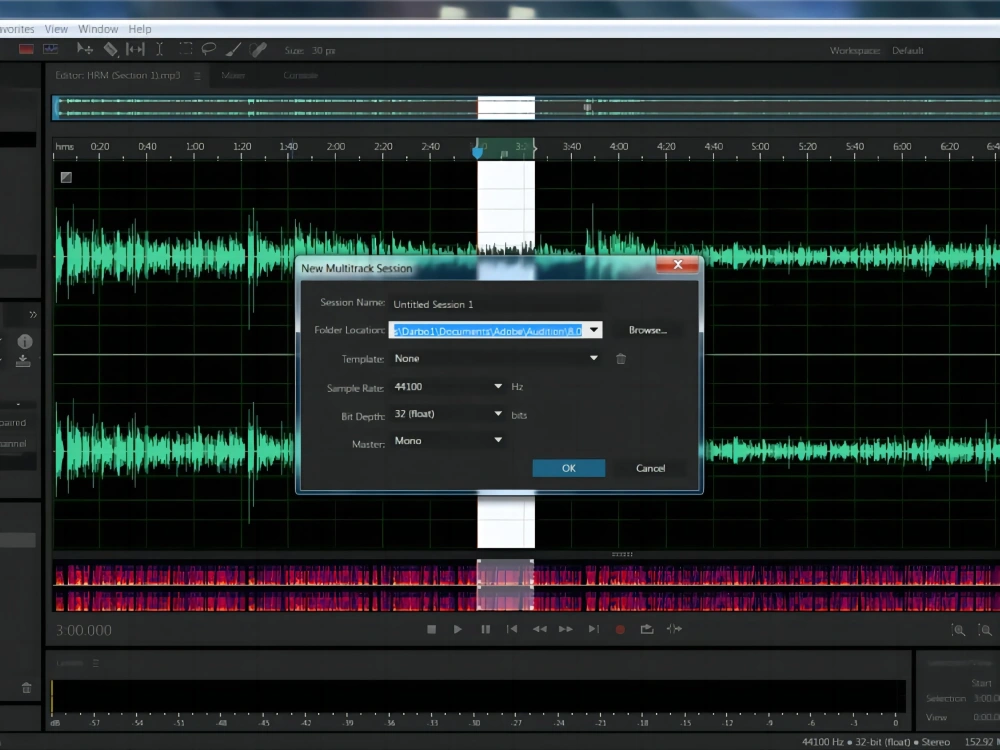Screen dimensions: 1000x750
Task: Close the New Multitrack Session dialog
Action: coord(678,265)
